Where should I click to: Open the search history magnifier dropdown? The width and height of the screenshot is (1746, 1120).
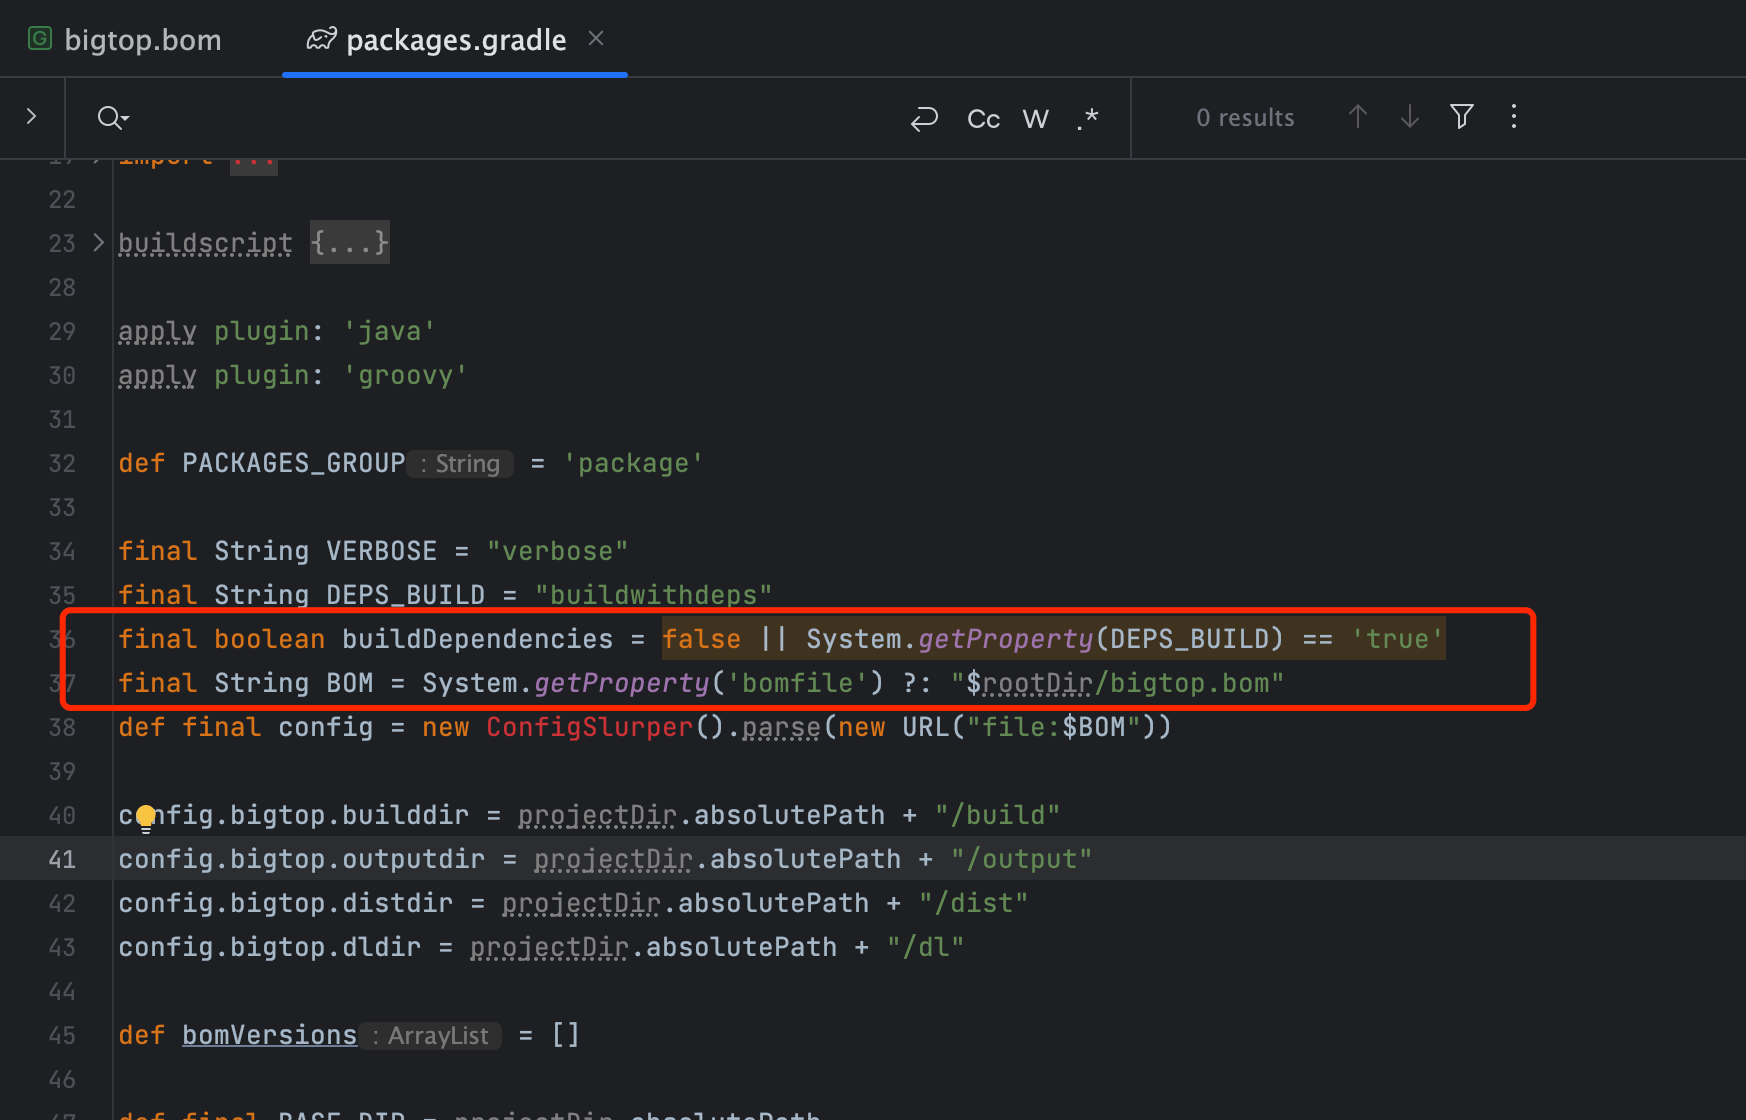tap(113, 118)
